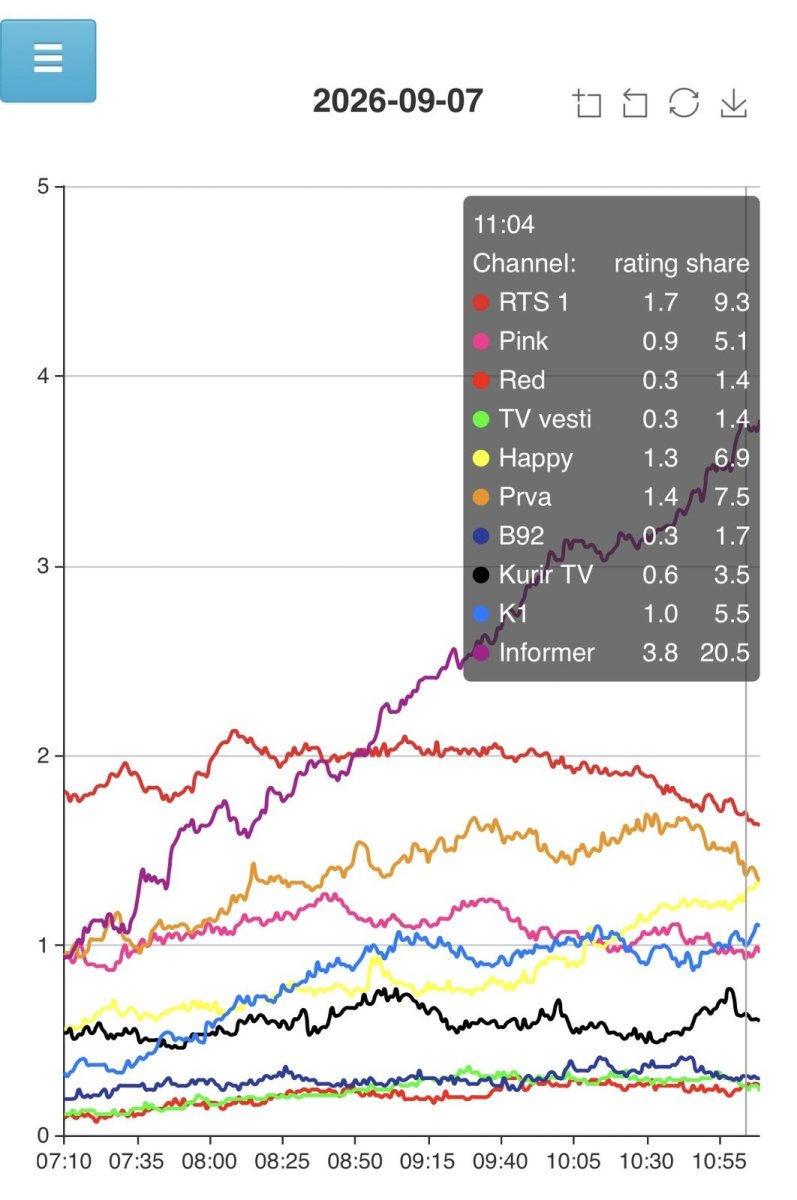Download chart as image icon

pyautogui.click(x=734, y=103)
